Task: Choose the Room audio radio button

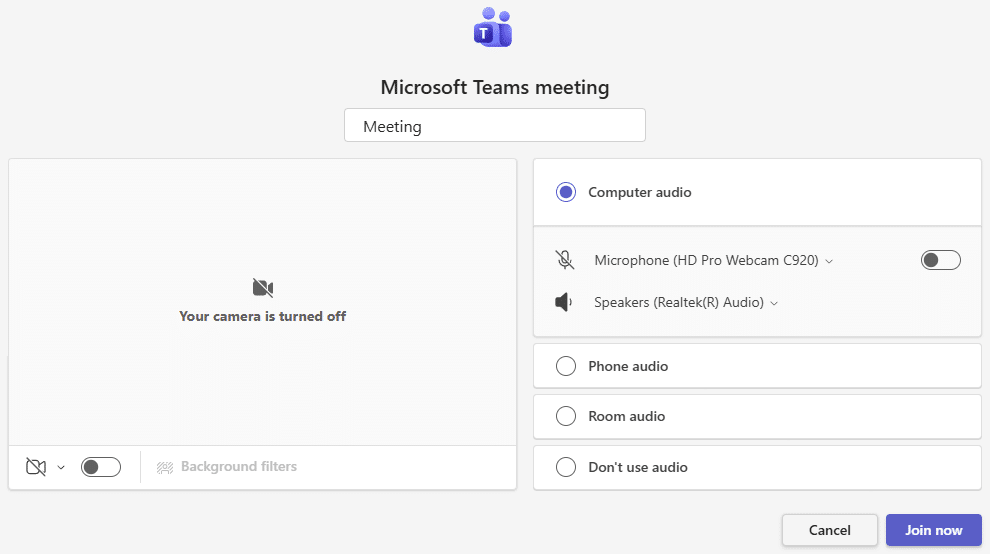Action: [566, 416]
